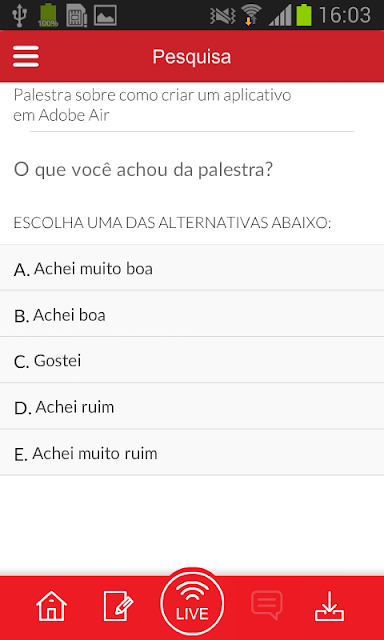Image resolution: width=384 pixels, height=640 pixels.
Task: Tap the Pesquisa header title
Action: coord(192,57)
